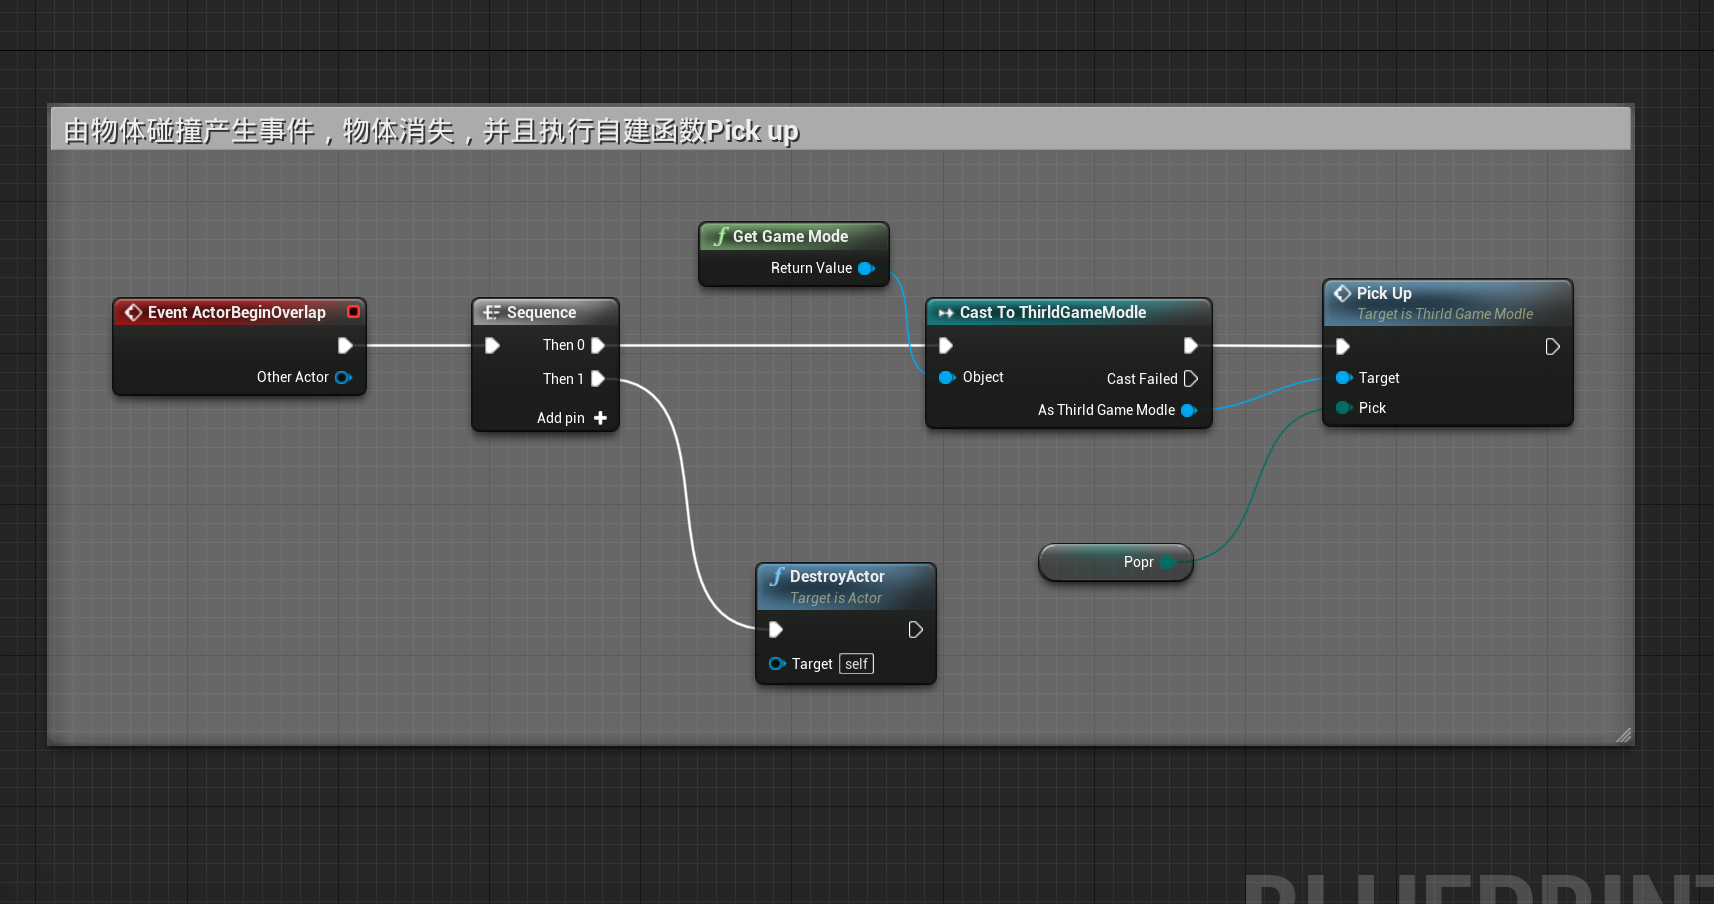Click the diamond icon on Pick Up node
The image size is (1714, 904).
tap(1342, 293)
